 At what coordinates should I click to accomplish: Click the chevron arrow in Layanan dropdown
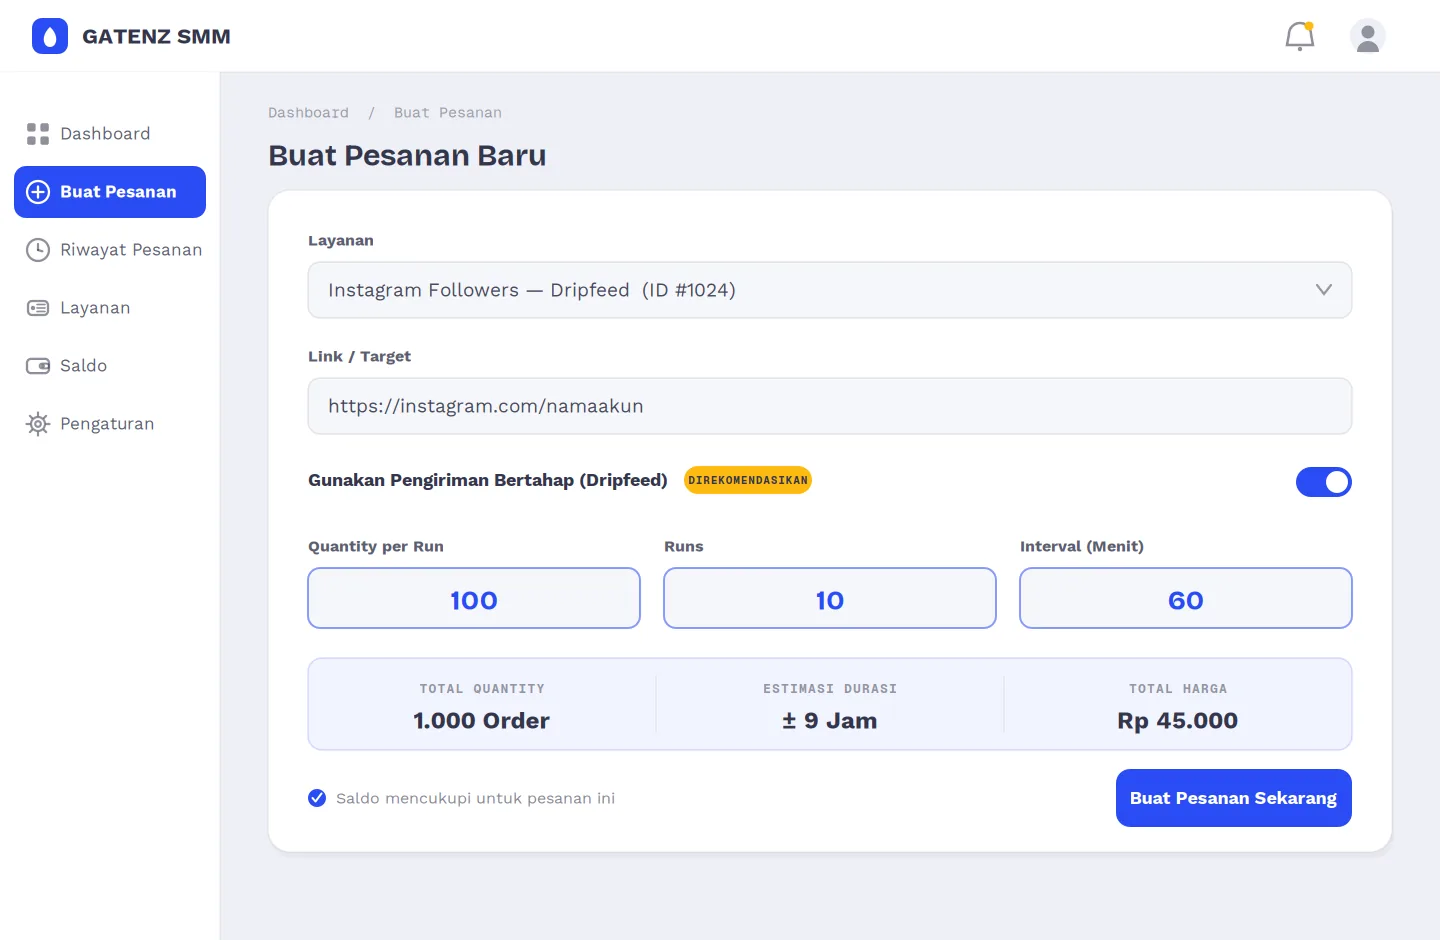click(x=1324, y=290)
